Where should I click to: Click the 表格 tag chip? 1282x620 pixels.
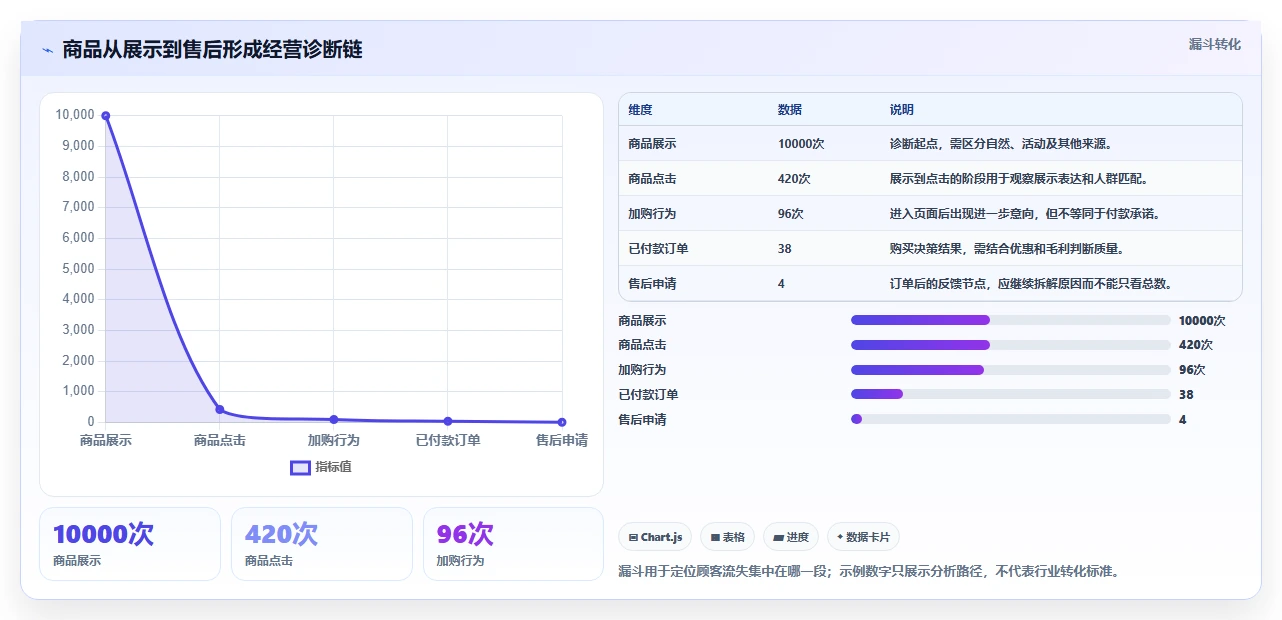tap(727, 537)
